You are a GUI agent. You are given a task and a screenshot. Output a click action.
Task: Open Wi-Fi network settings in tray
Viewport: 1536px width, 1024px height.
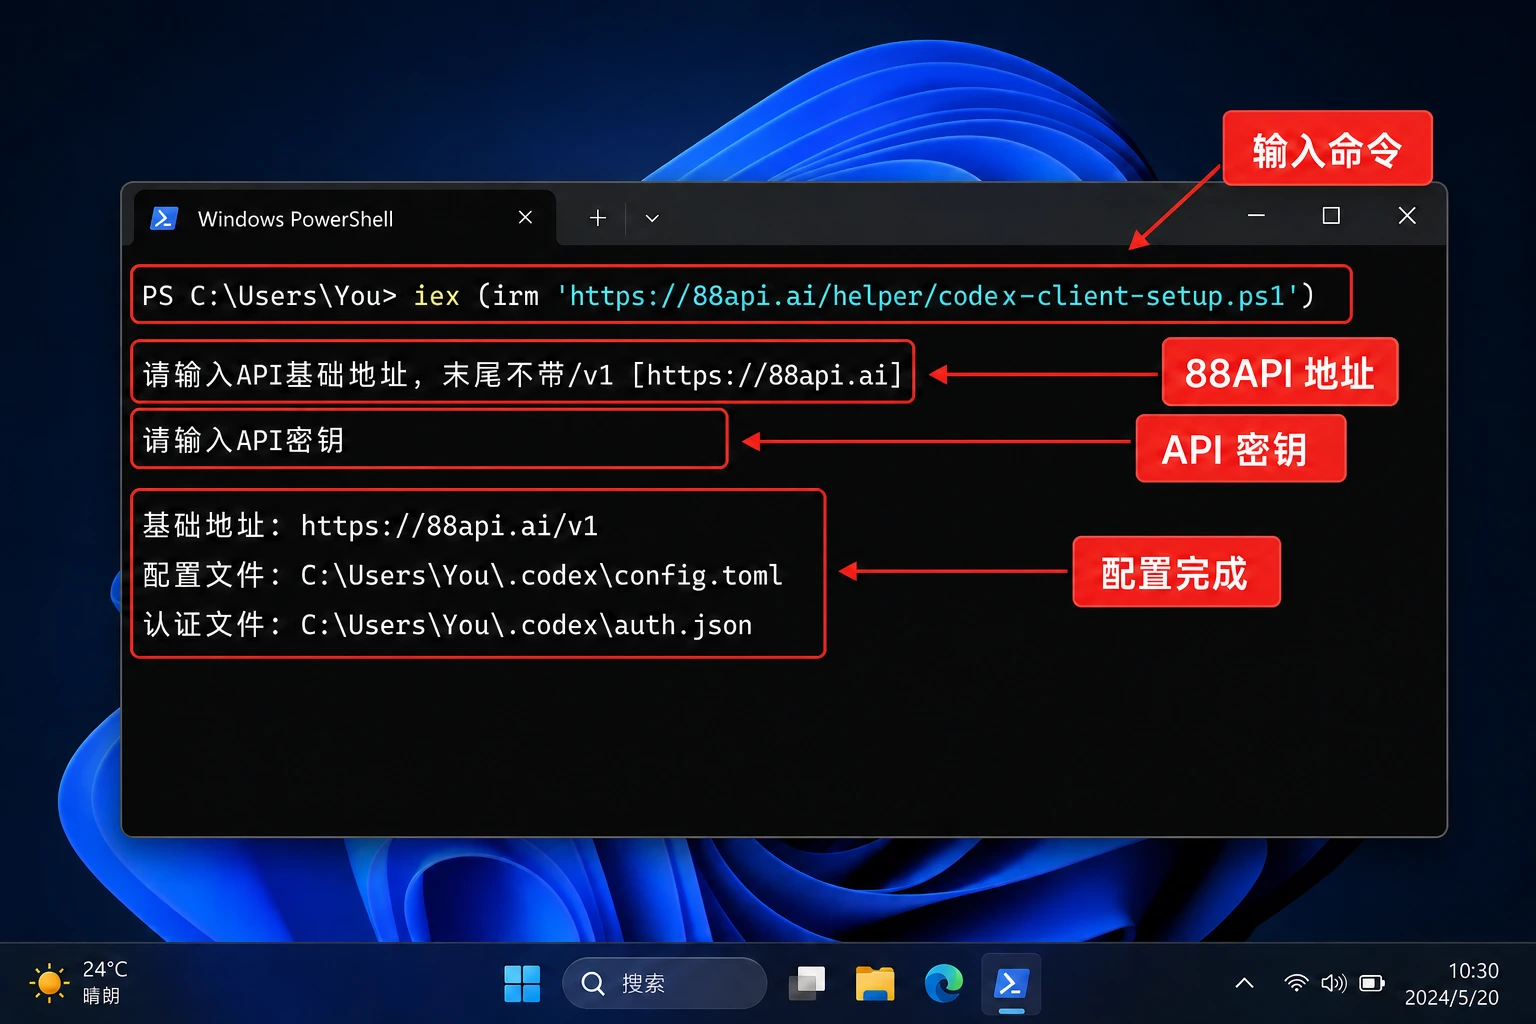pyautogui.click(x=1296, y=983)
